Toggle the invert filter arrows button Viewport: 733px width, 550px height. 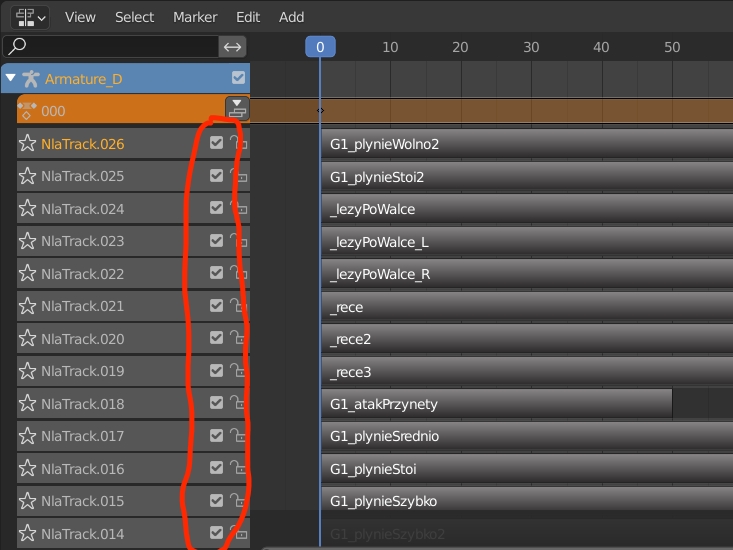(232, 47)
